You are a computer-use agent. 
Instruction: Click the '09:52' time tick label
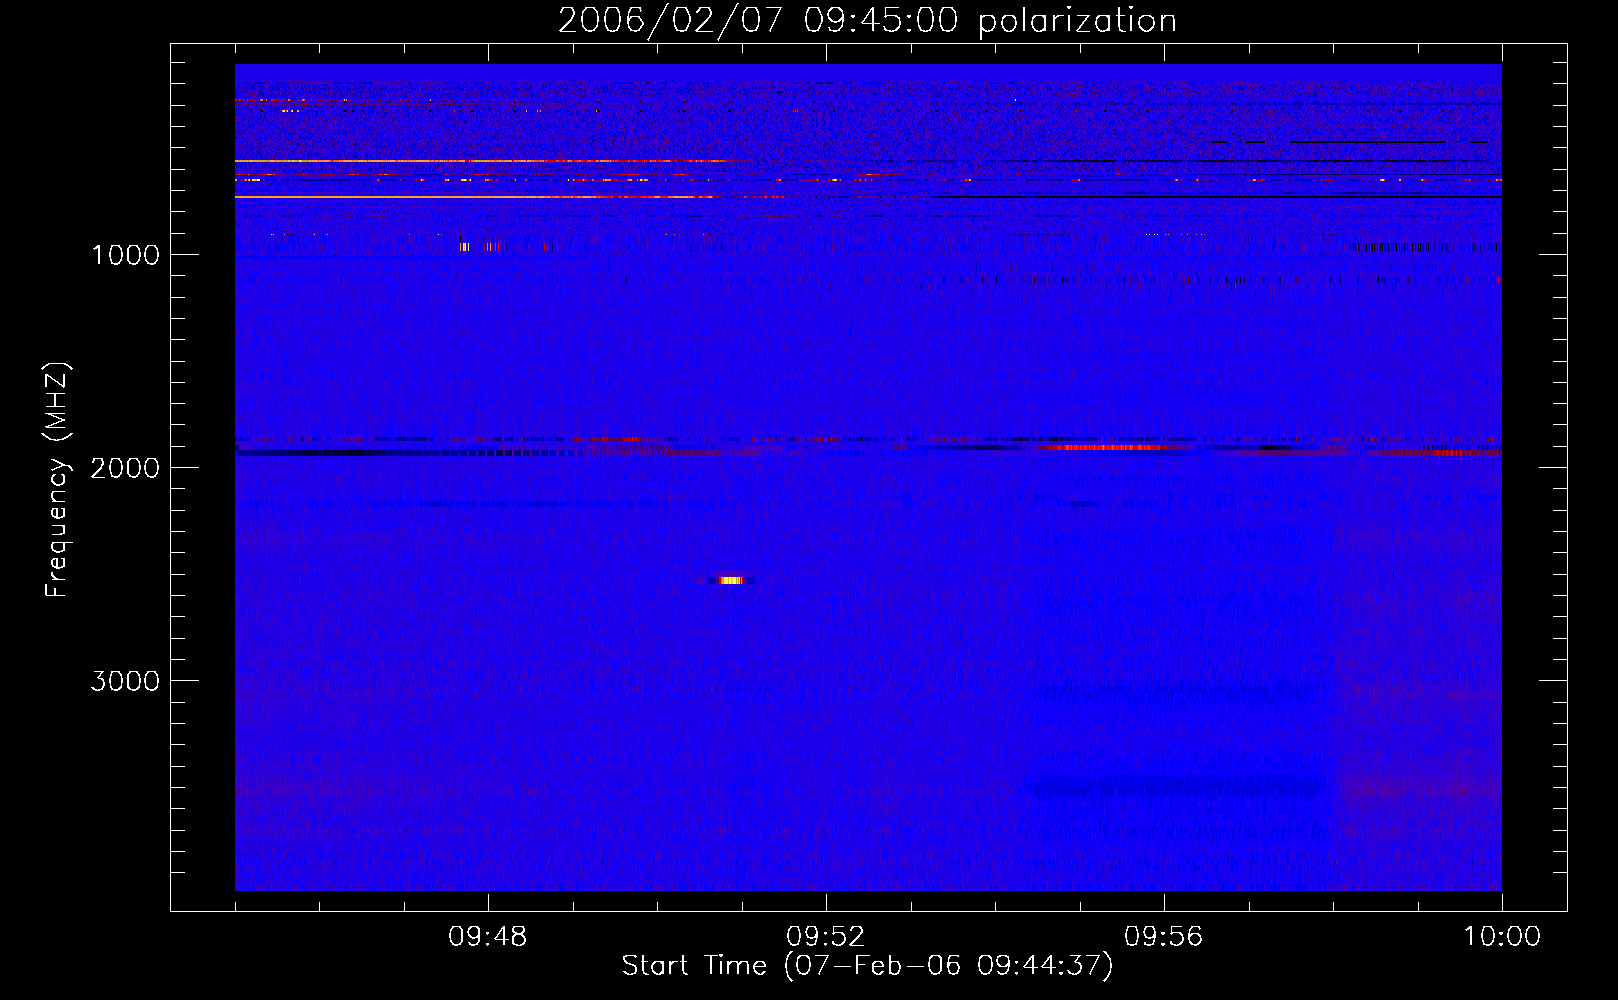pos(826,937)
